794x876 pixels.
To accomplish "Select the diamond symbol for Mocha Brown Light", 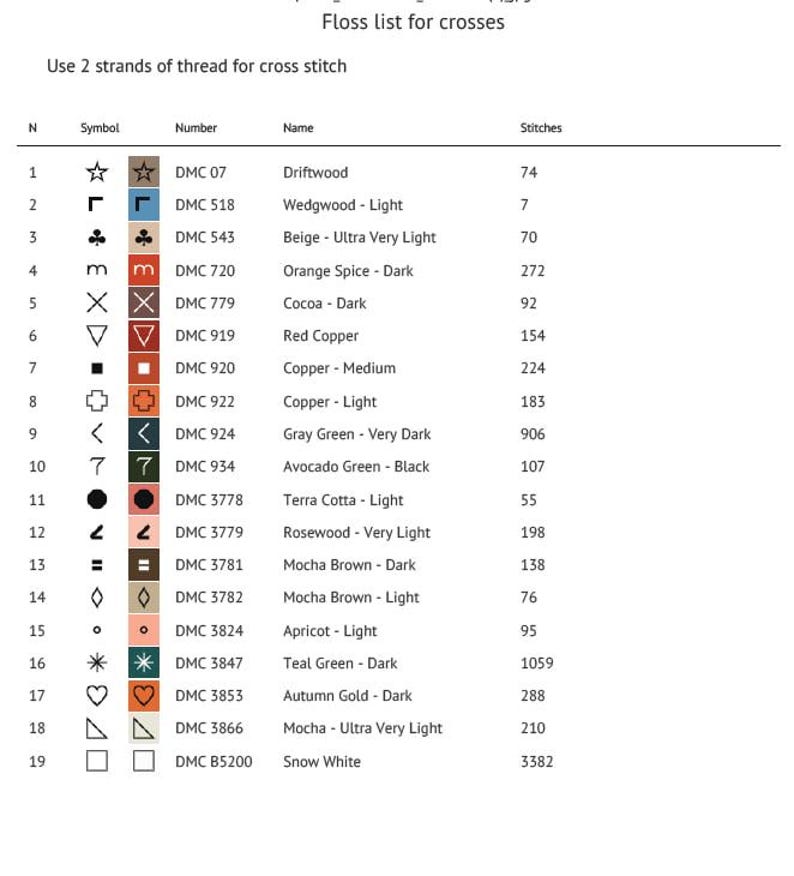I will [x=97, y=598].
